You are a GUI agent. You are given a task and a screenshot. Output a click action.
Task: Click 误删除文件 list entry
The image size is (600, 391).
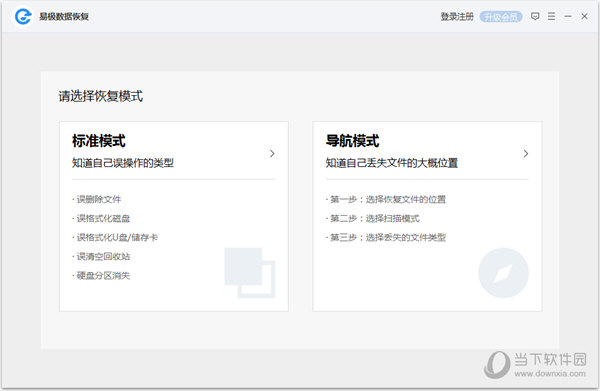pos(98,199)
